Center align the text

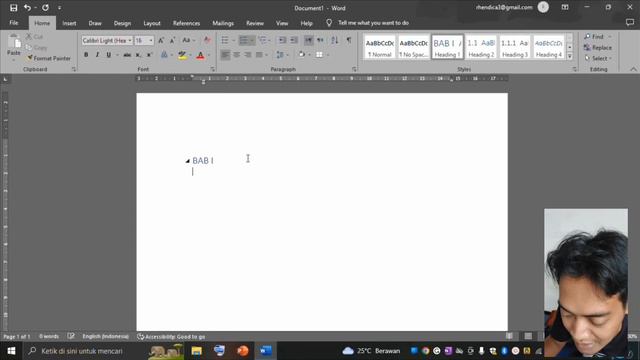click(x=236, y=55)
